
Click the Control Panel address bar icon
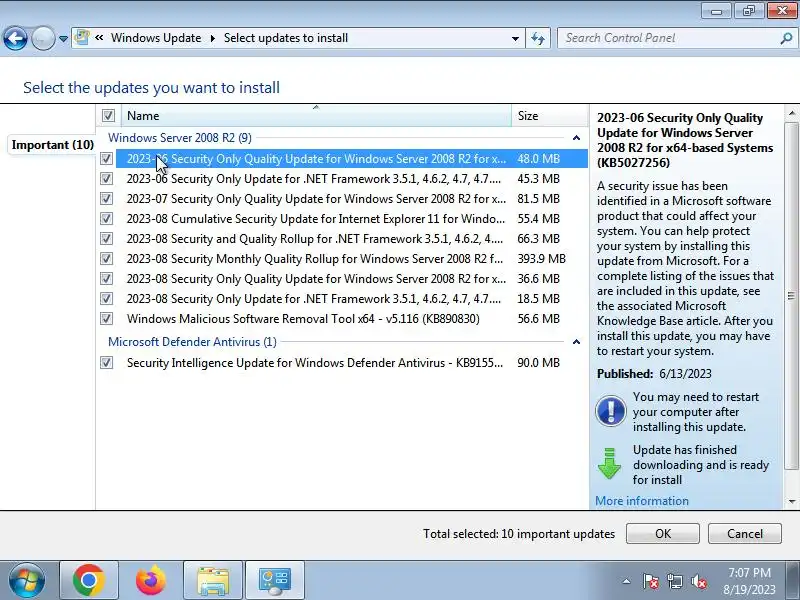(x=82, y=38)
